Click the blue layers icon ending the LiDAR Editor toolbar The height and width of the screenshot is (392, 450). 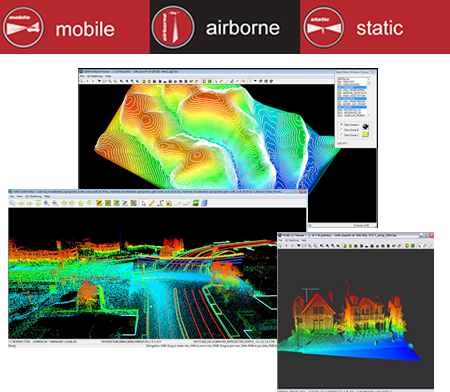[204, 203]
